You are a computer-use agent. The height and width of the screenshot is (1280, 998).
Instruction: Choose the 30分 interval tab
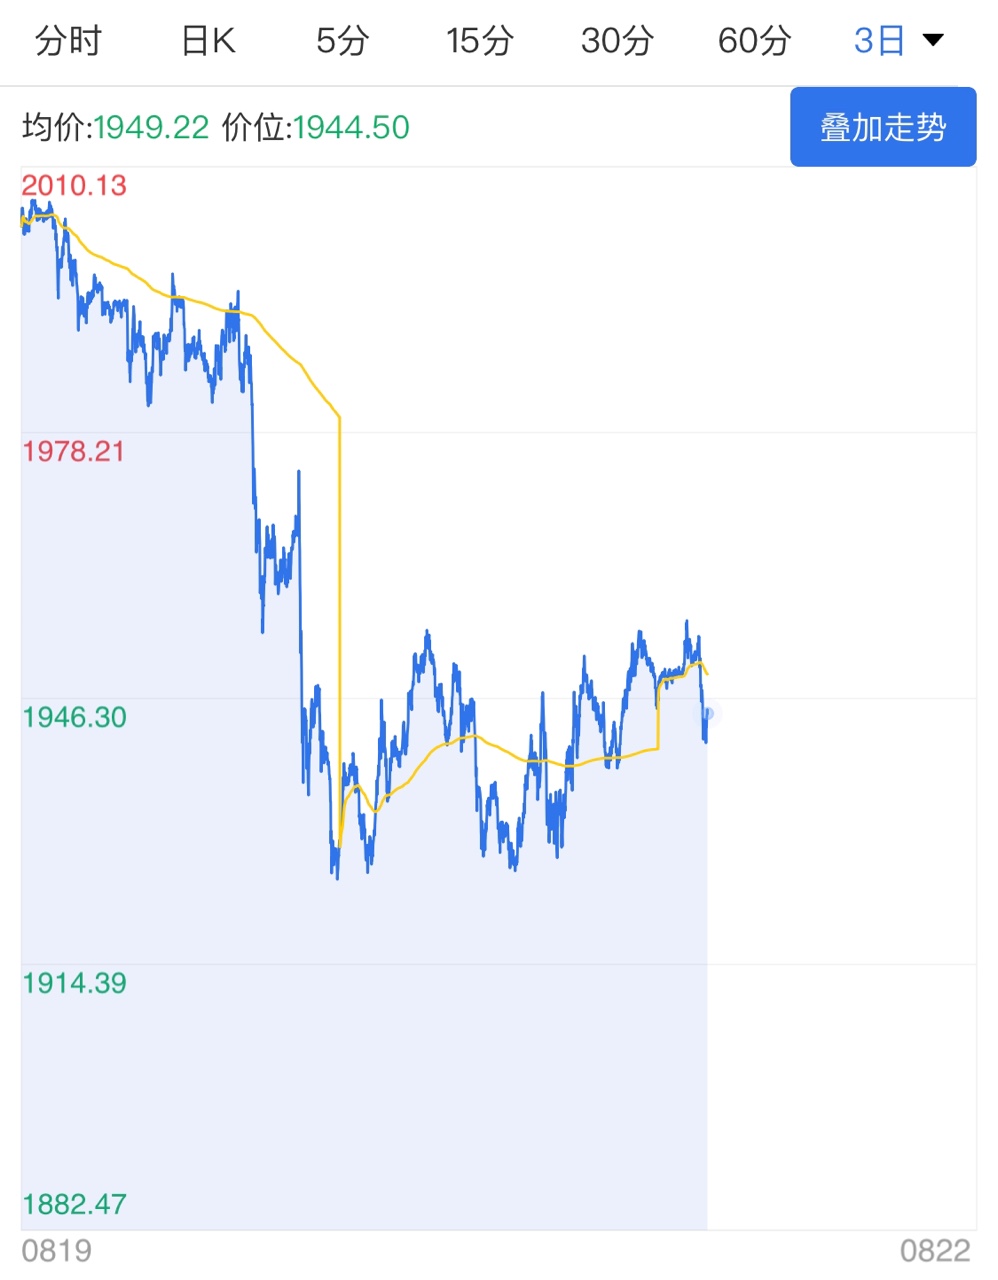pyautogui.click(x=617, y=41)
